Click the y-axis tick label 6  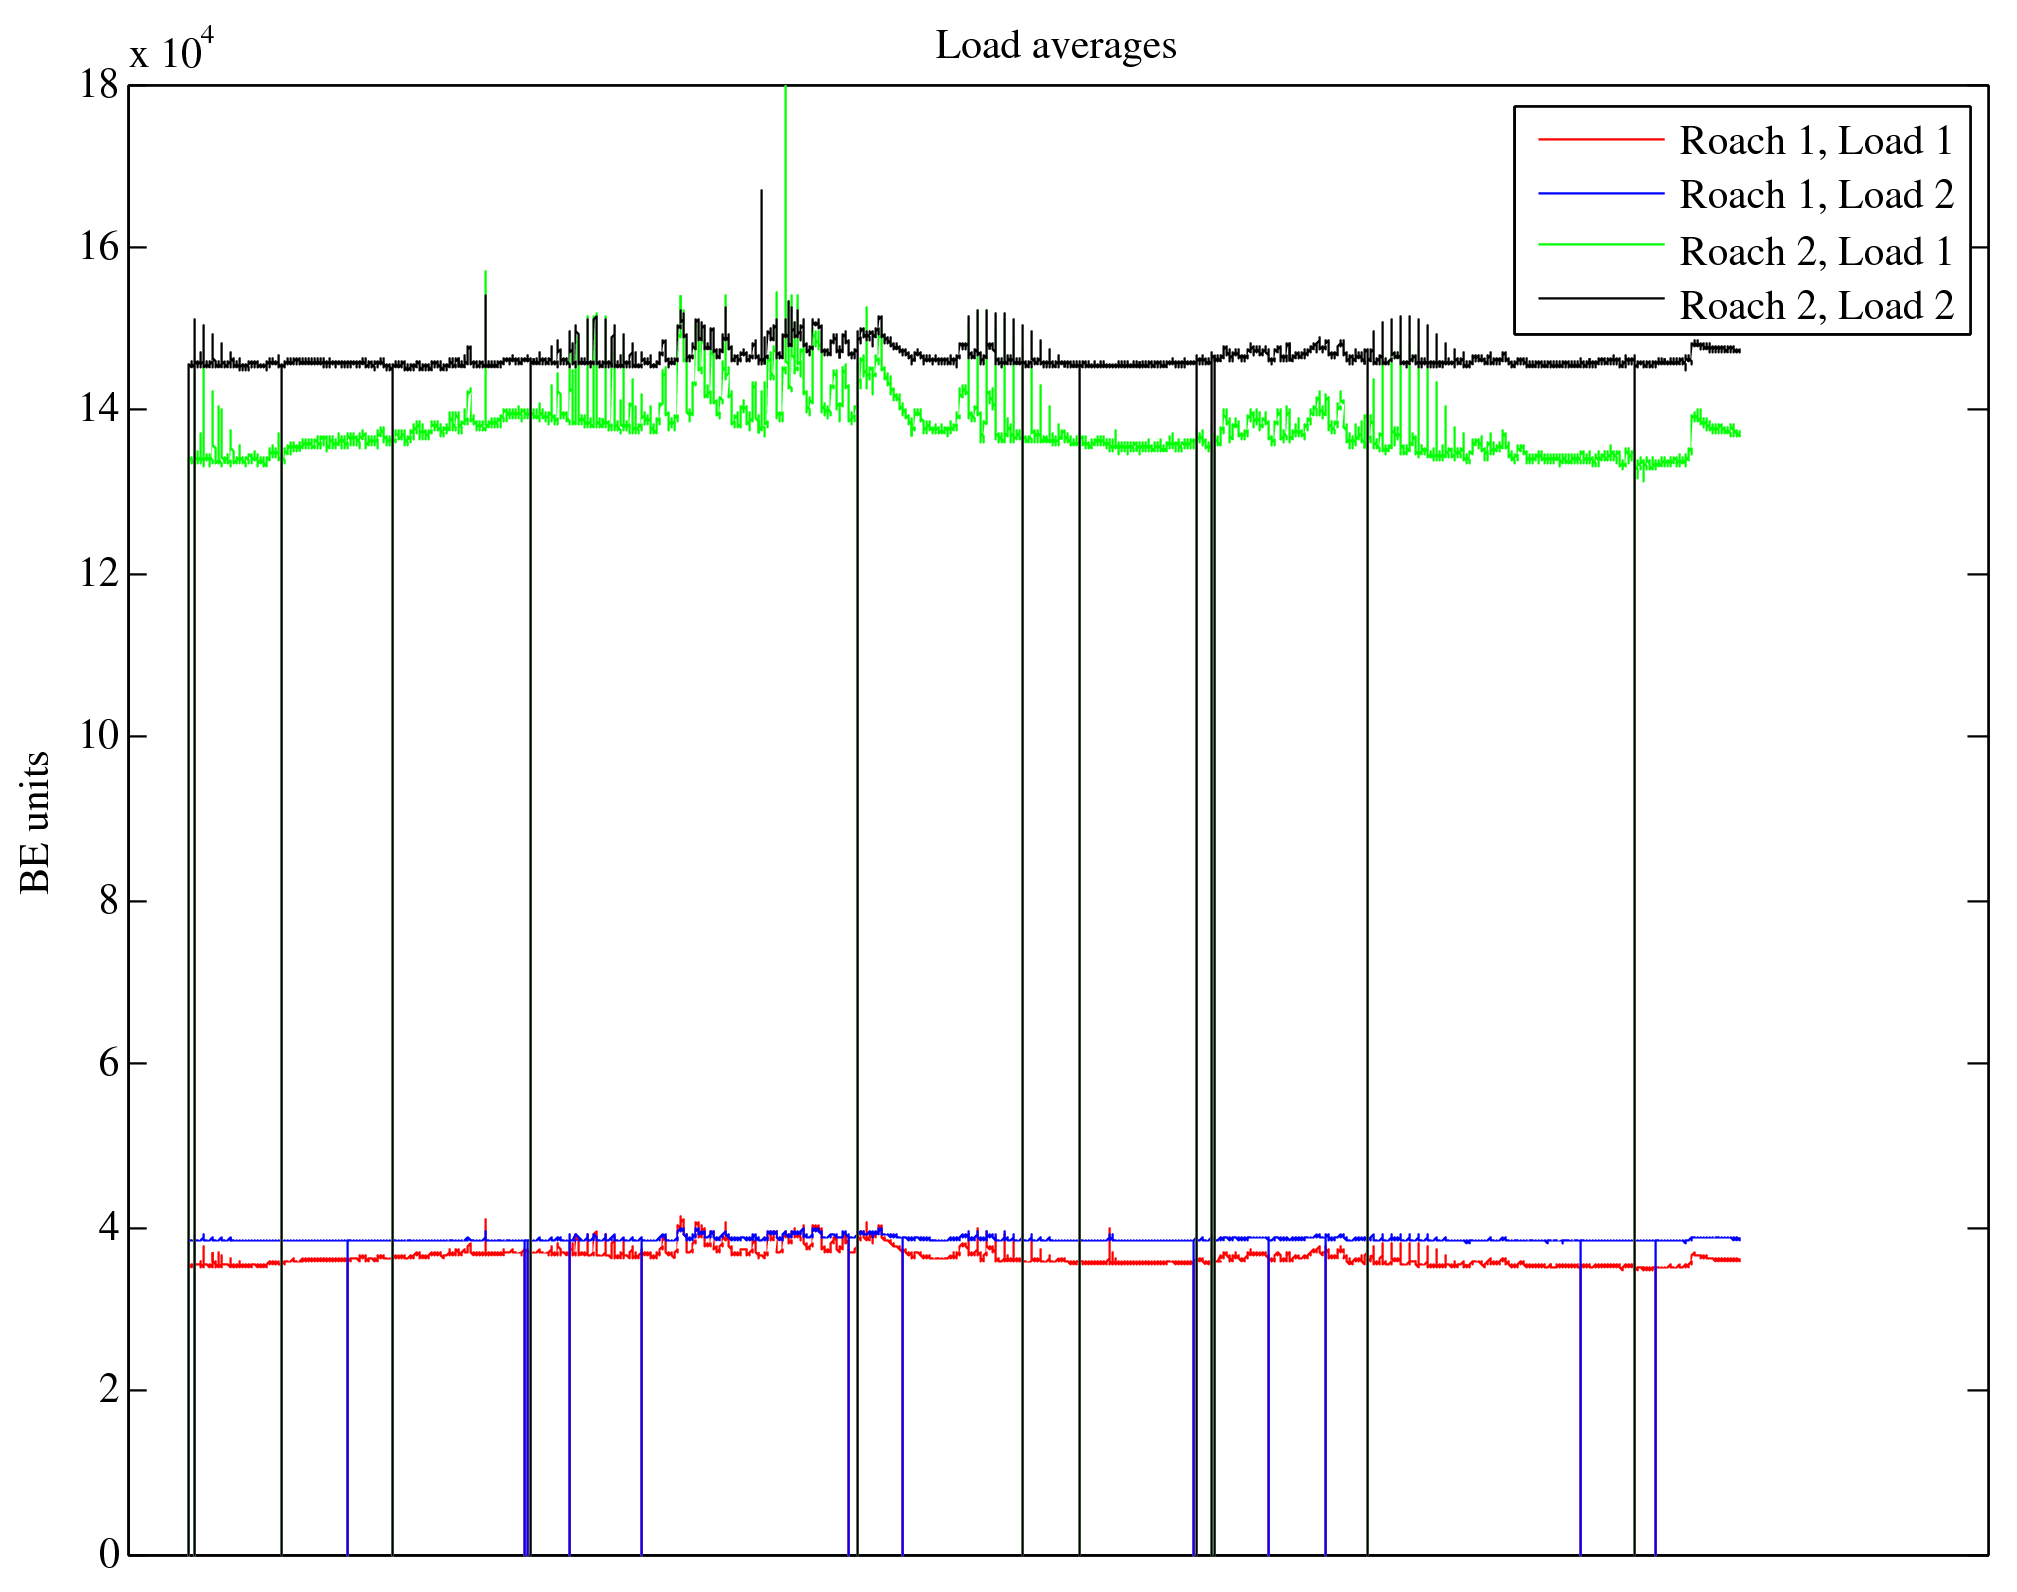(x=108, y=1063)
